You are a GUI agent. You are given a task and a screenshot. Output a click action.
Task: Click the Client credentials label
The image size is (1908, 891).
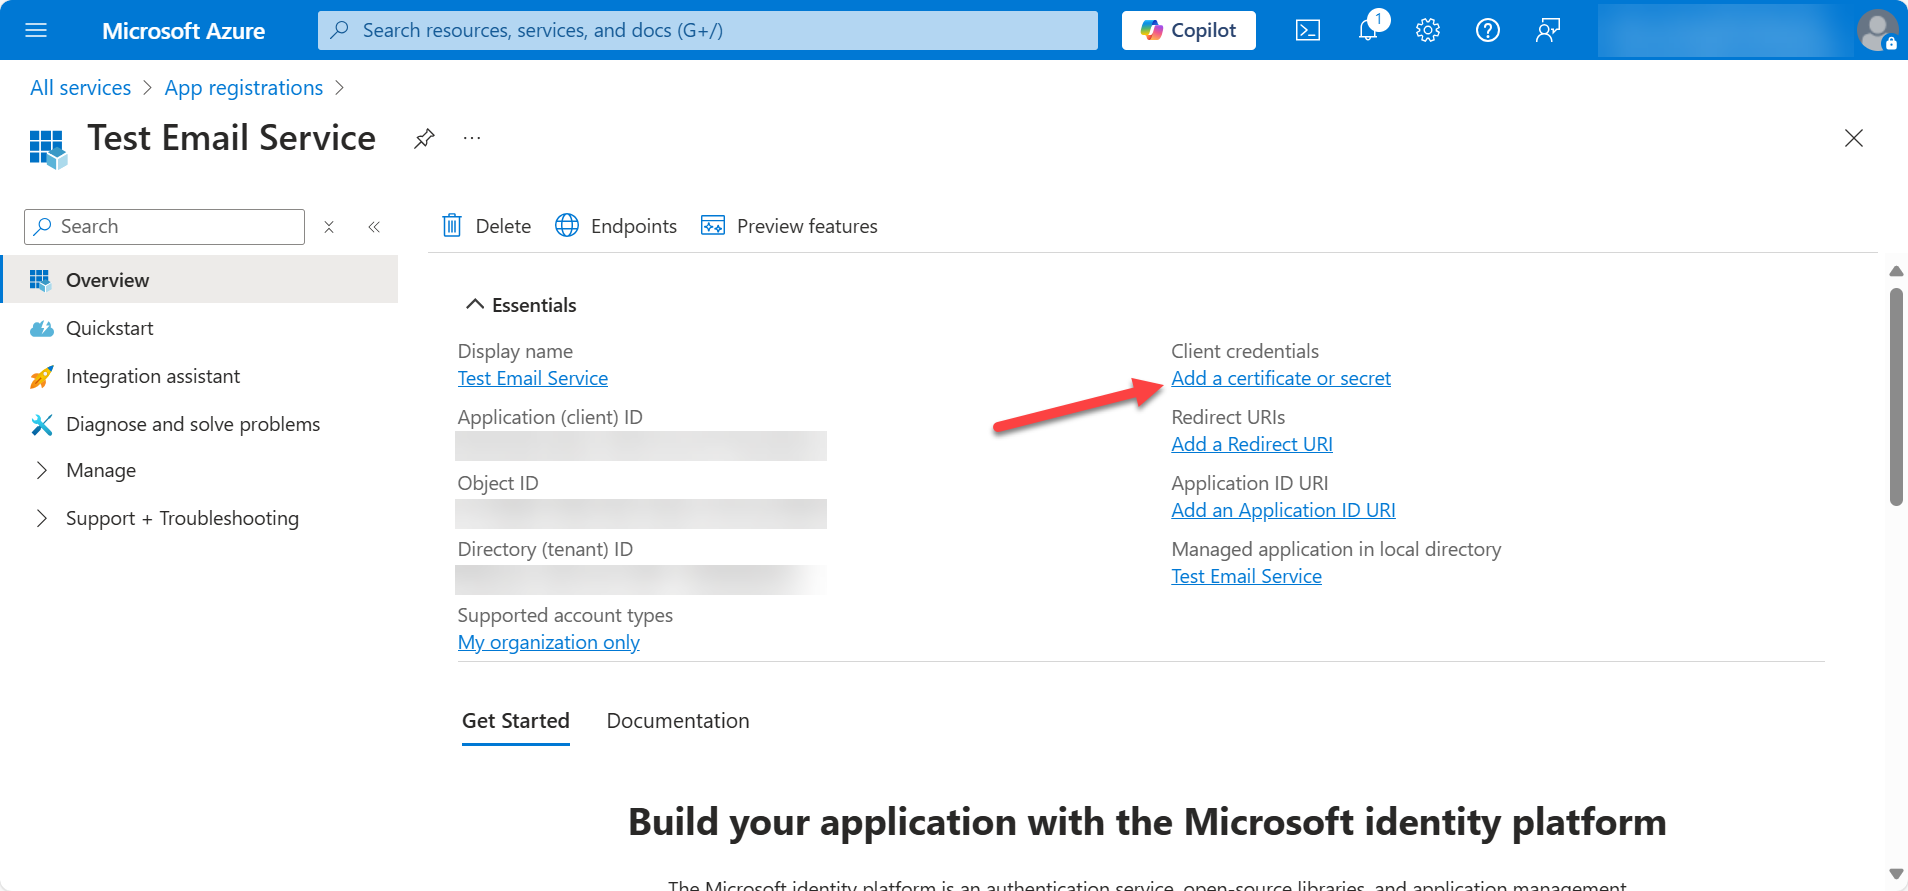point(1245,351)
